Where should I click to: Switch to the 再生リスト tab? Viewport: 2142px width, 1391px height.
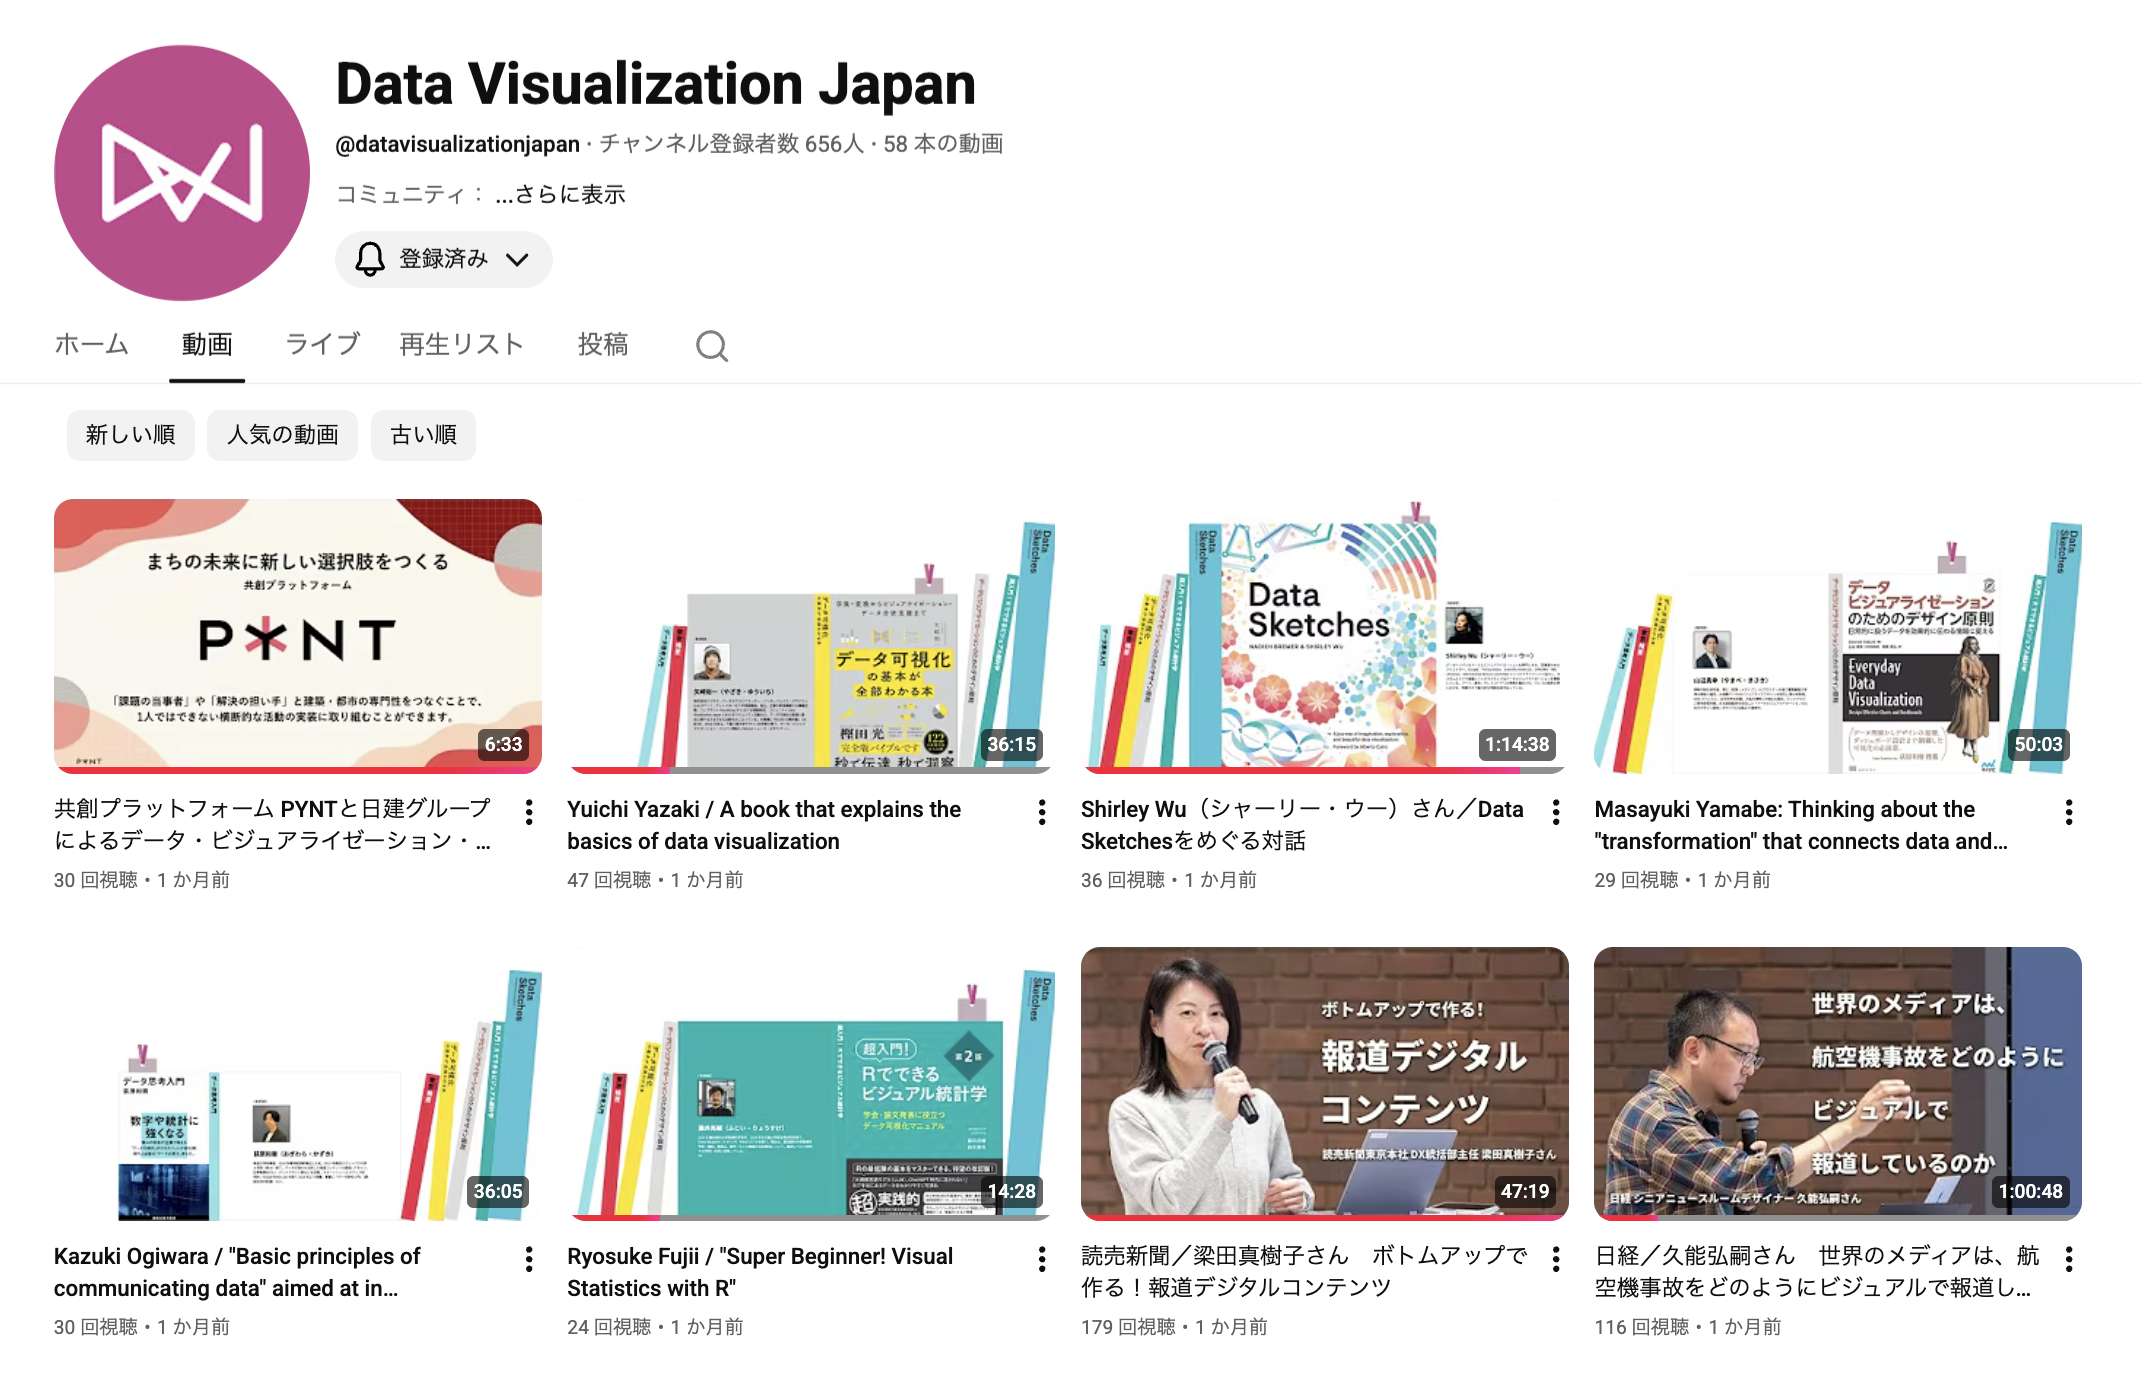(x=461, y=344)
